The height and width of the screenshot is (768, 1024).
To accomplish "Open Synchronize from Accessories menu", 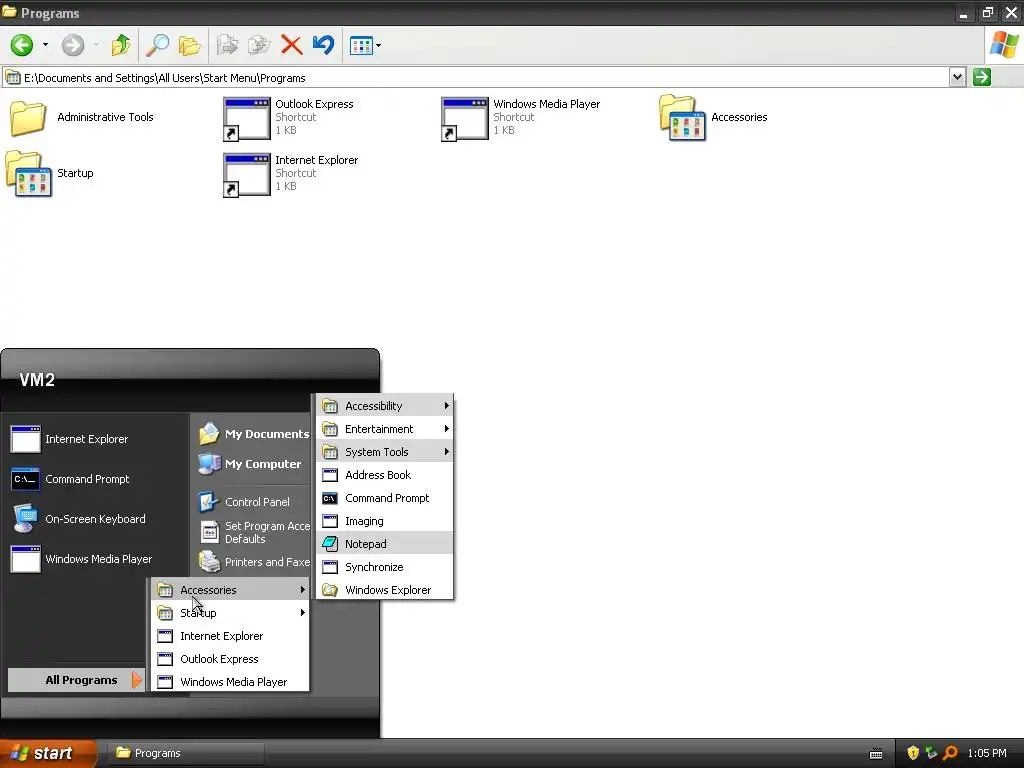I will point(385,567).
